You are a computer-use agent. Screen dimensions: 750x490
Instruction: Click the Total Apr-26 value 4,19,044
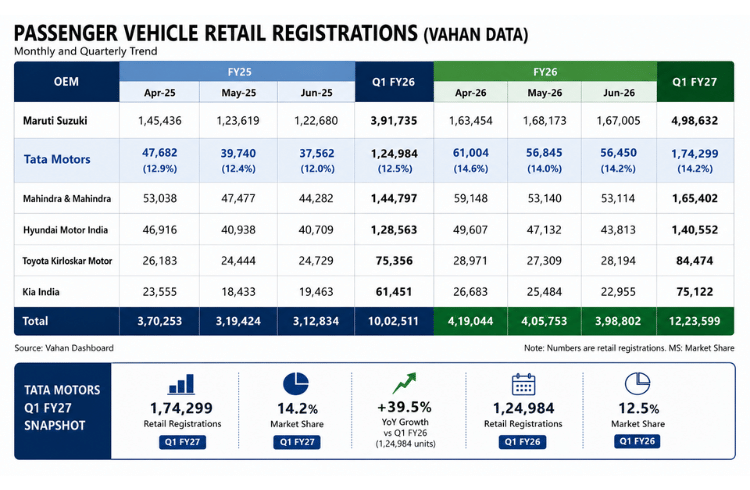471,321
